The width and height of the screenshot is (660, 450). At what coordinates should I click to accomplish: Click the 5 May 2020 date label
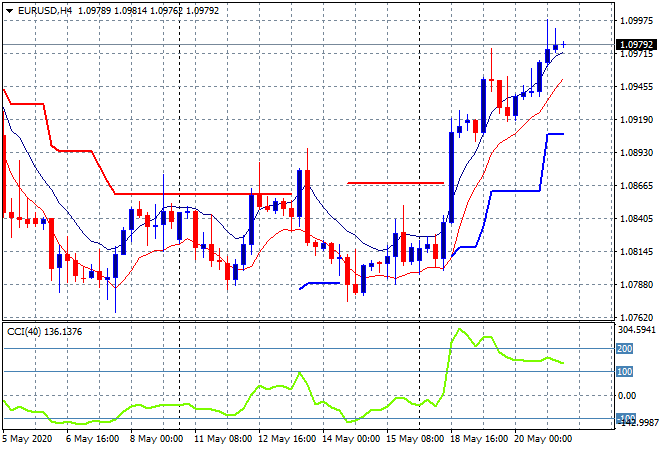click(27, 439)
